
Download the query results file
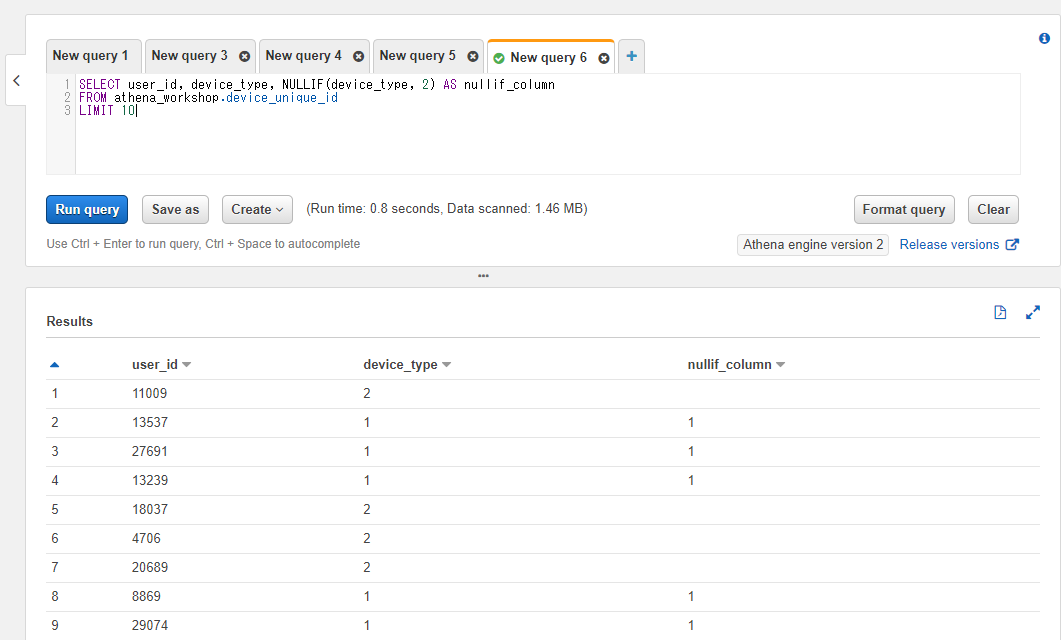pyautogui.click(x=1000, y=312)
